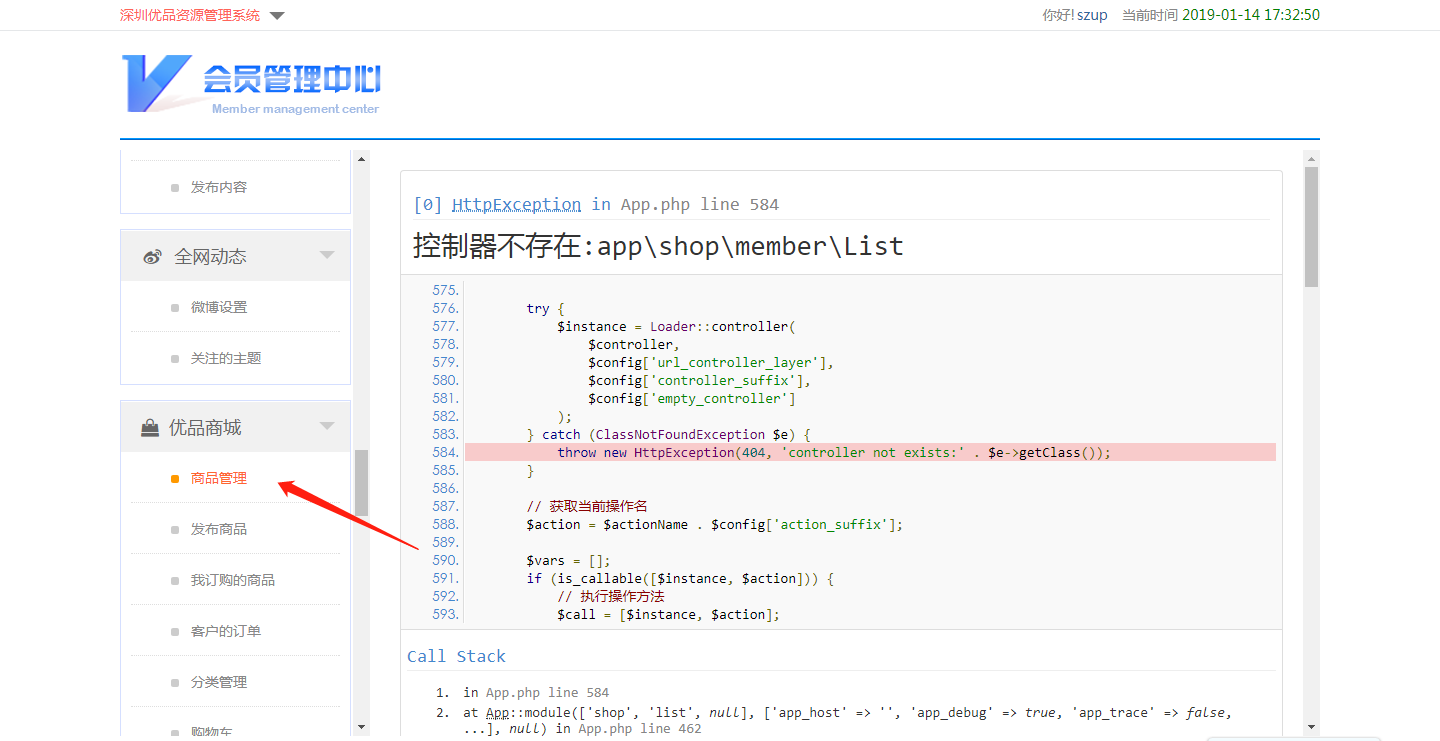Click the bullet icon beside 微博设置

(x=175, y=308)
